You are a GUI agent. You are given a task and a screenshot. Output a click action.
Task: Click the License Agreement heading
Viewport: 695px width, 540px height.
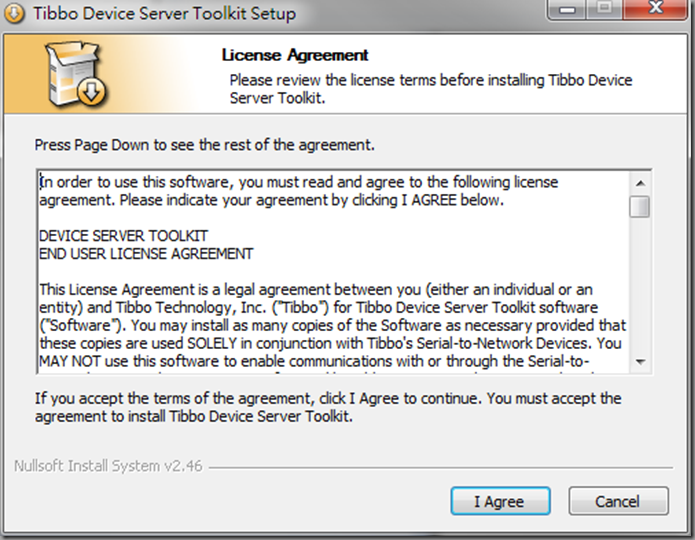(295, 55)
